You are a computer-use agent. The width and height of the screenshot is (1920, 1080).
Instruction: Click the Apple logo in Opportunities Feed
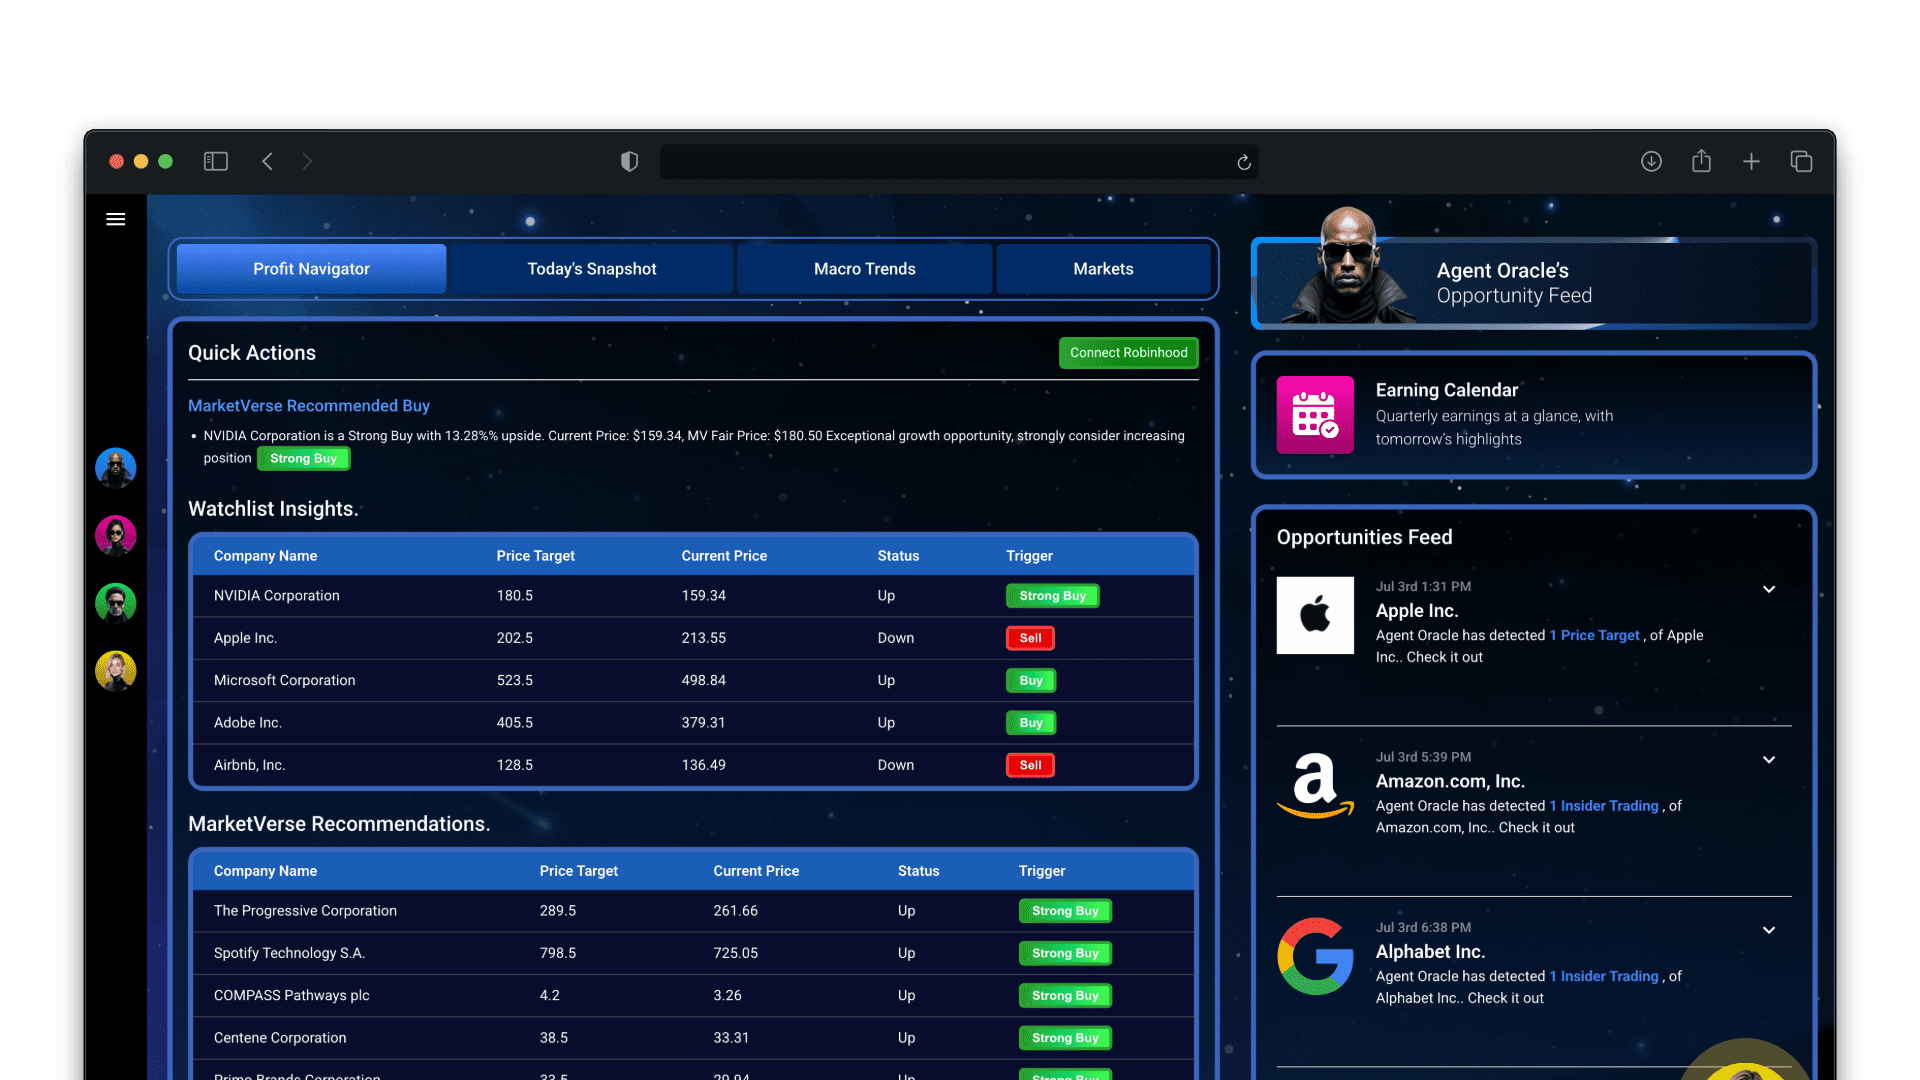(1315, 615)
